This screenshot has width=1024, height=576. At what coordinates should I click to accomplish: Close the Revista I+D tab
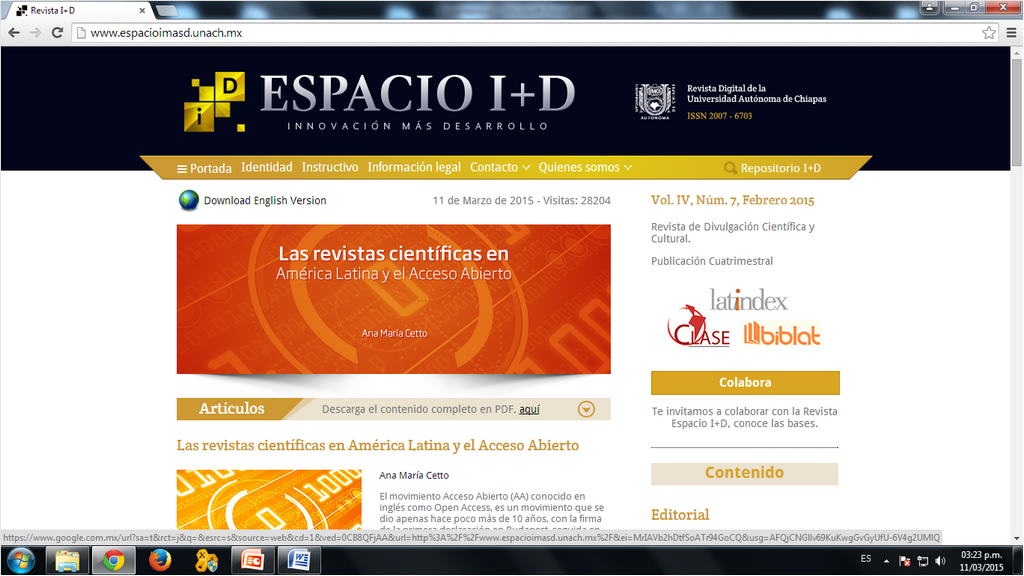[142, 10]
